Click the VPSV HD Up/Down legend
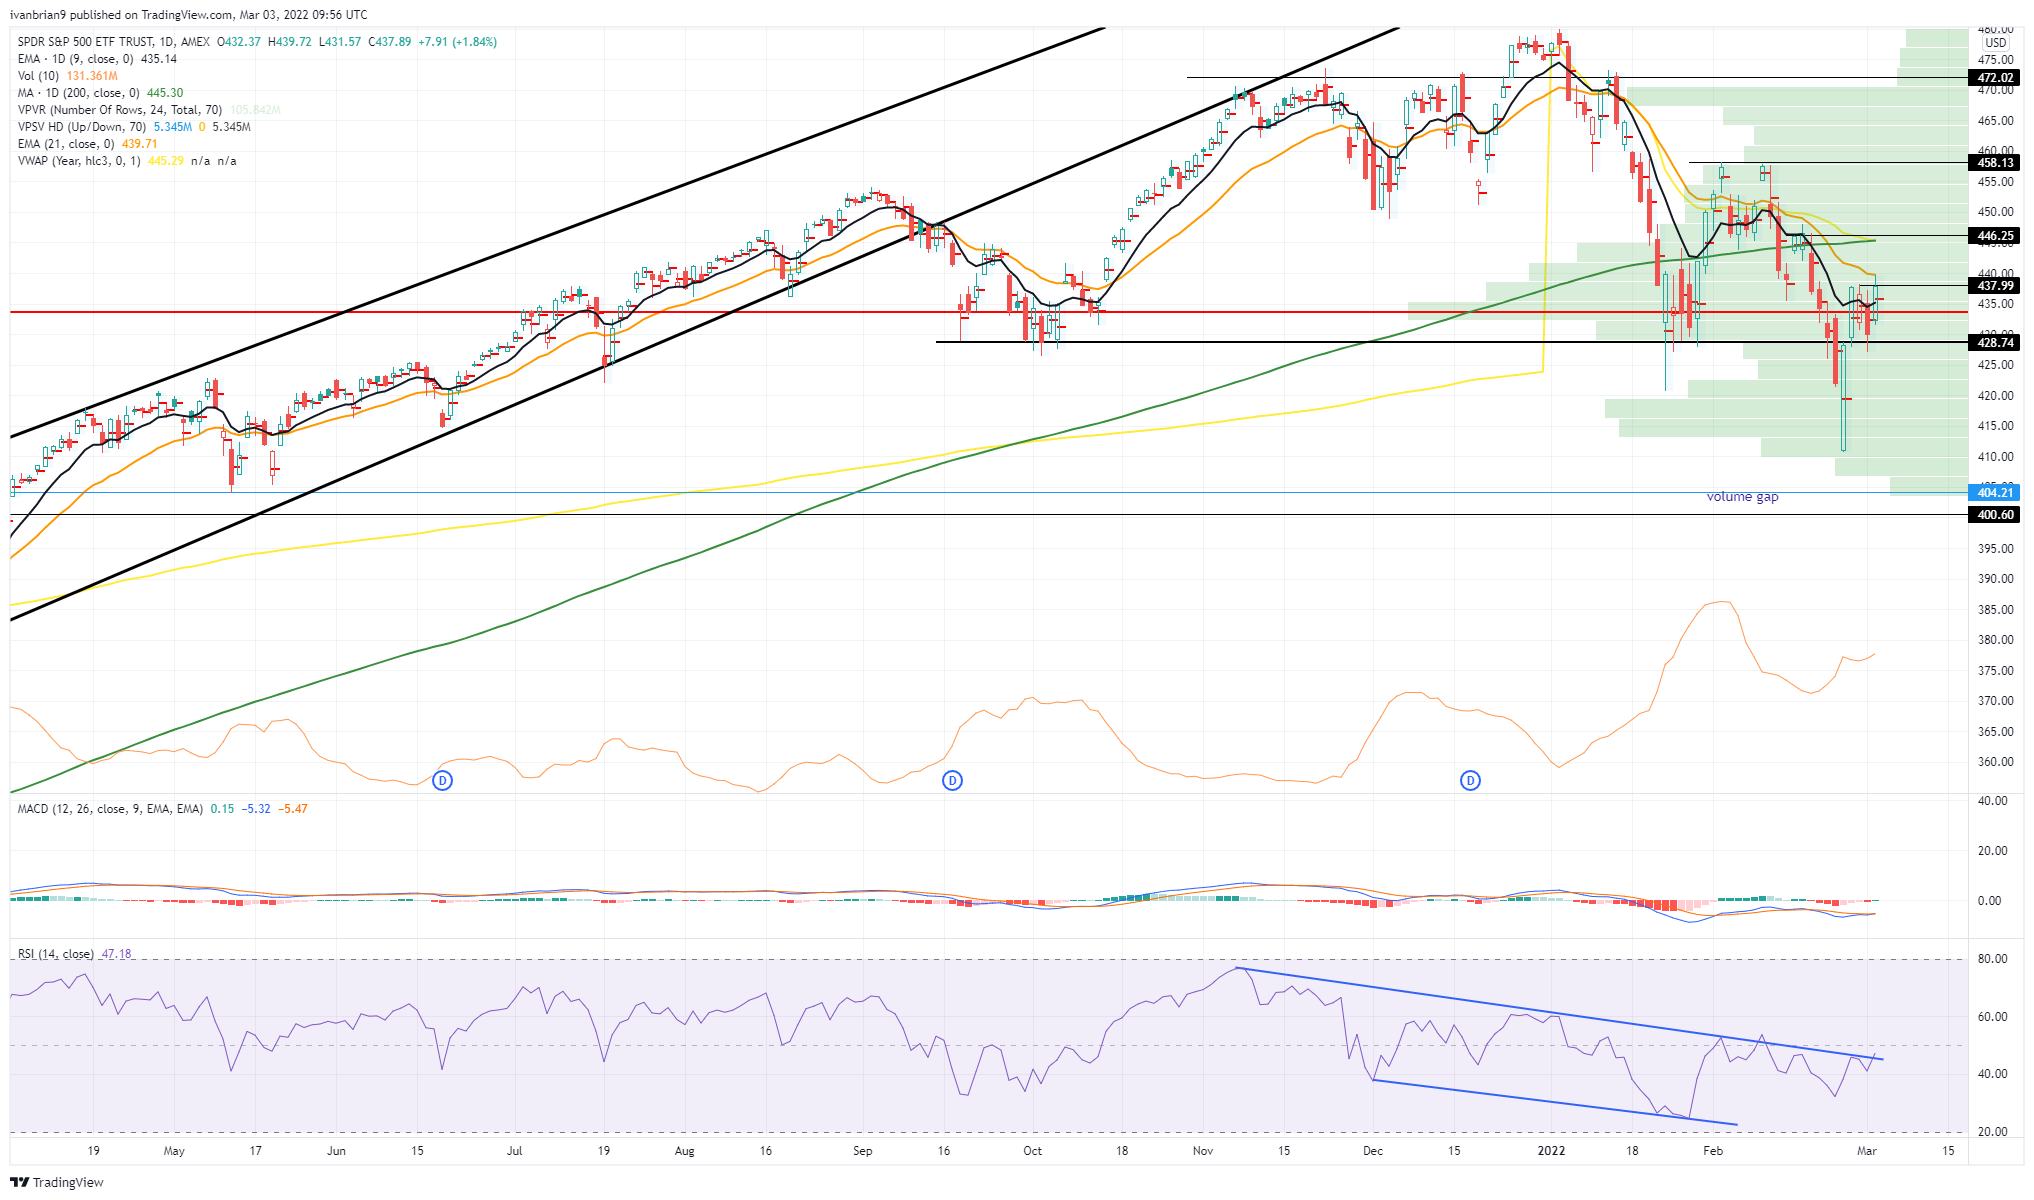2034x1200 pixels. tap(83, 127)
